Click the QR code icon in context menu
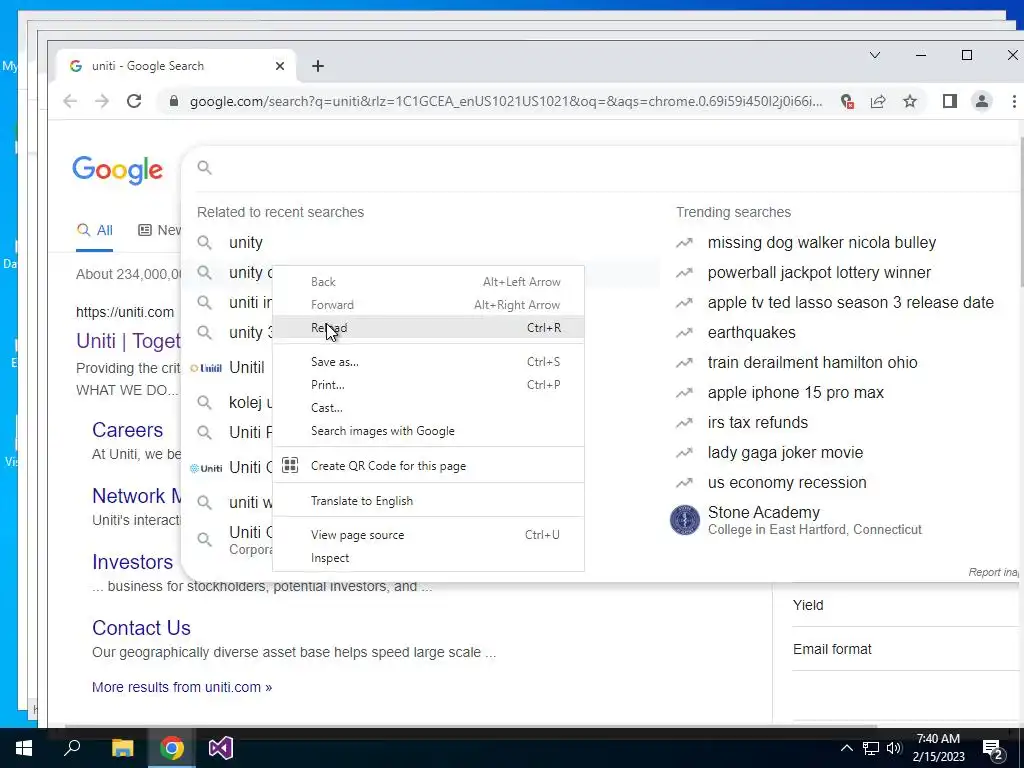This screenshot has width=1024, height=768. tap(290, 465)
